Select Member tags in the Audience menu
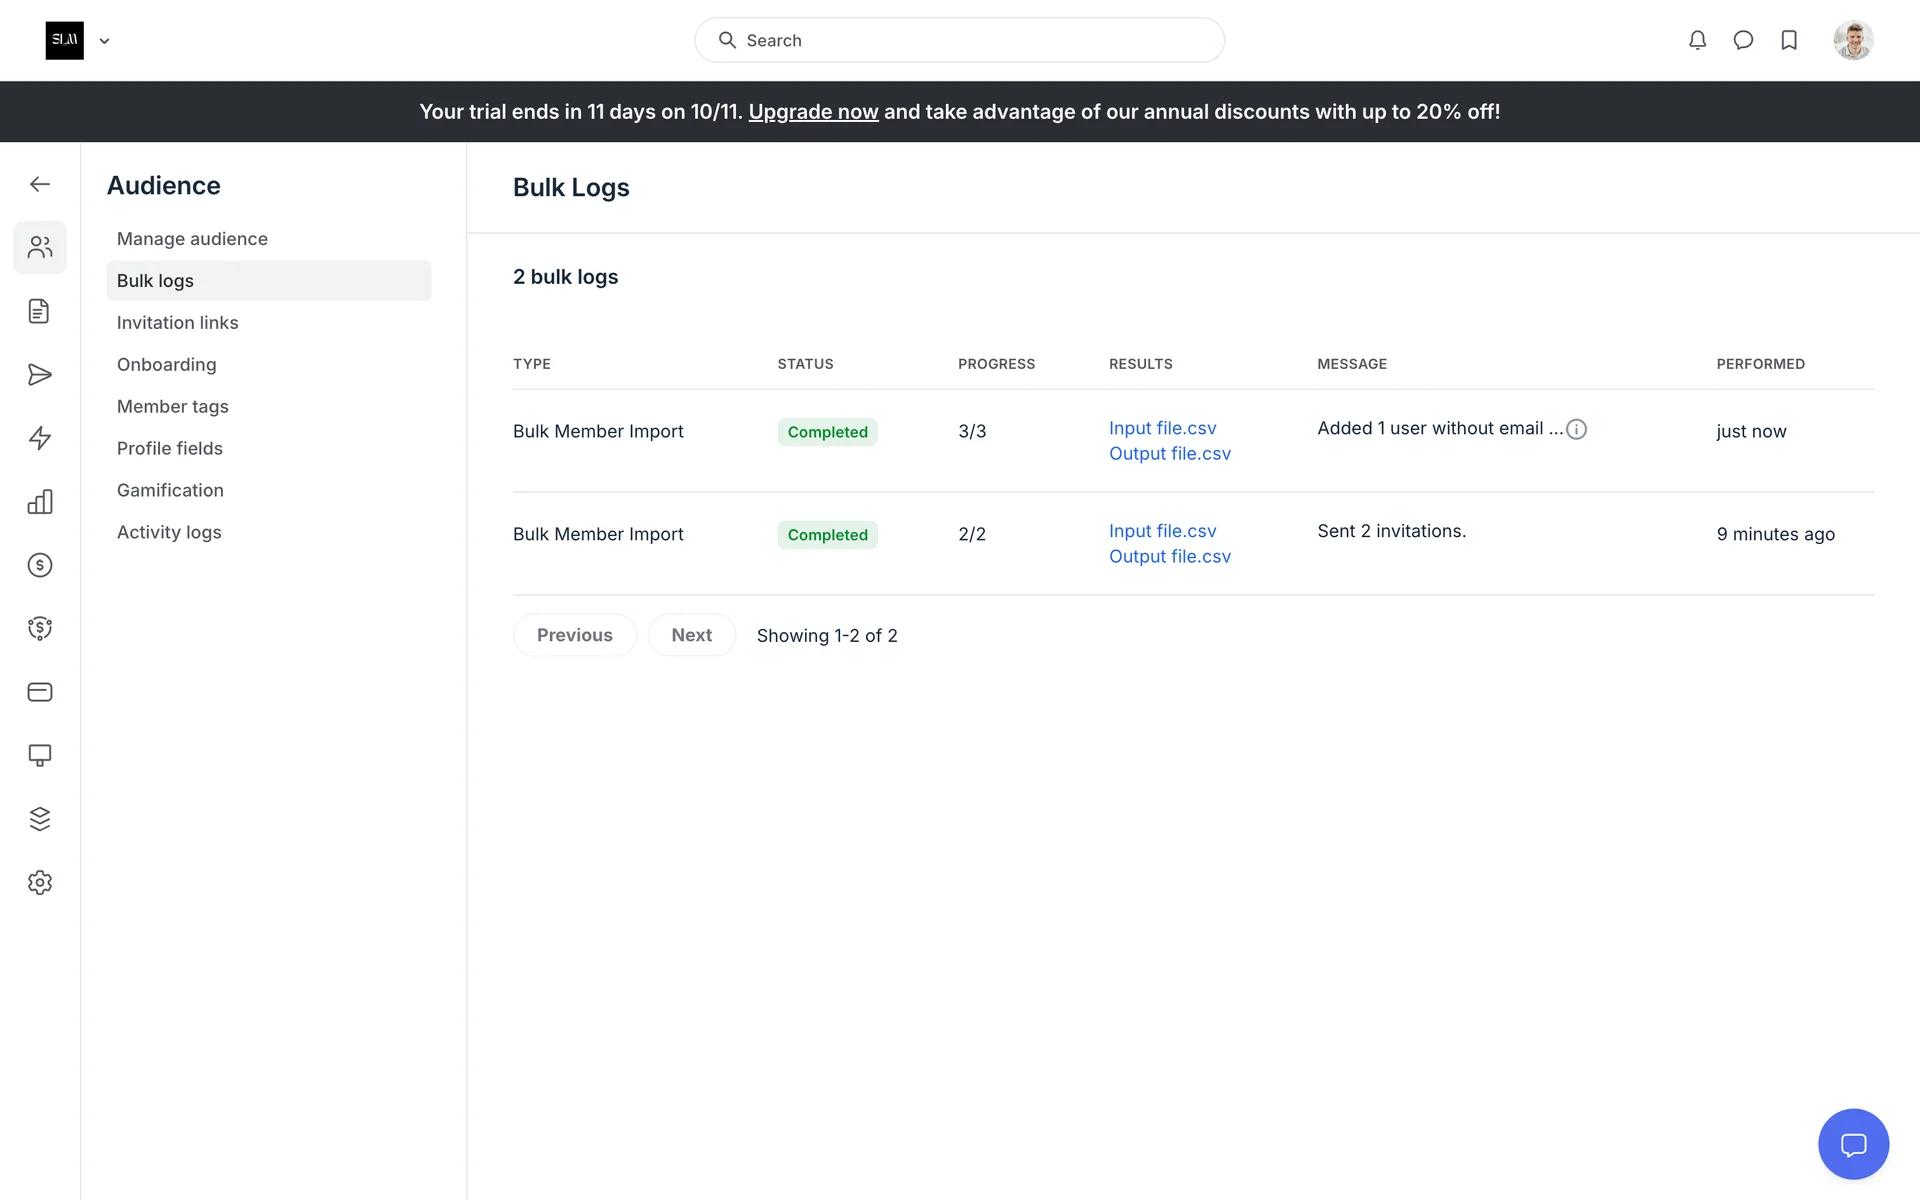Image resolution: width=1920 pixels, height=1200 pixels. (x=172, y=407)
